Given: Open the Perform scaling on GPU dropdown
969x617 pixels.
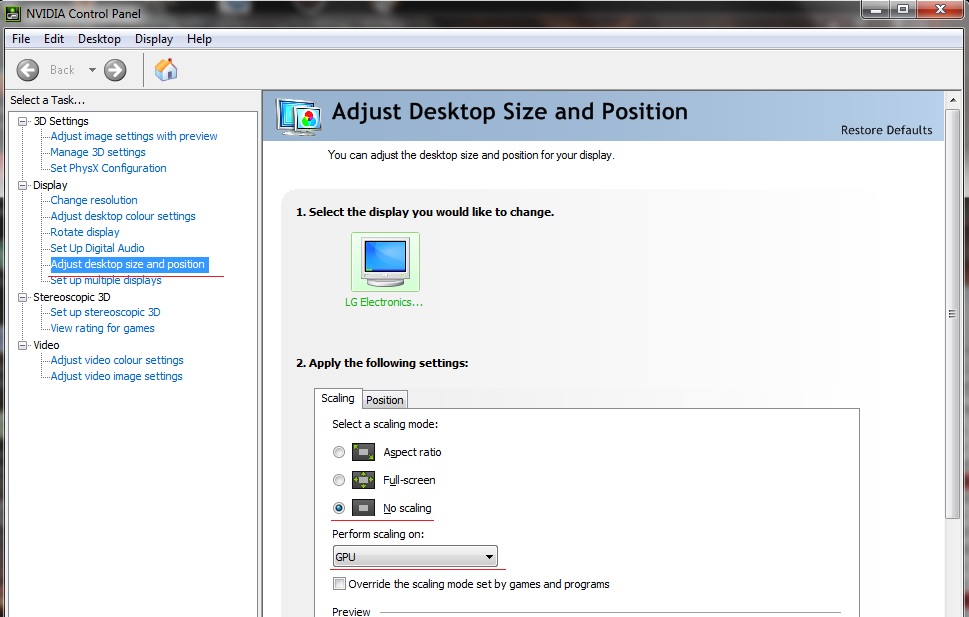Looking at the screenshot, I should [x=415, y=557].
